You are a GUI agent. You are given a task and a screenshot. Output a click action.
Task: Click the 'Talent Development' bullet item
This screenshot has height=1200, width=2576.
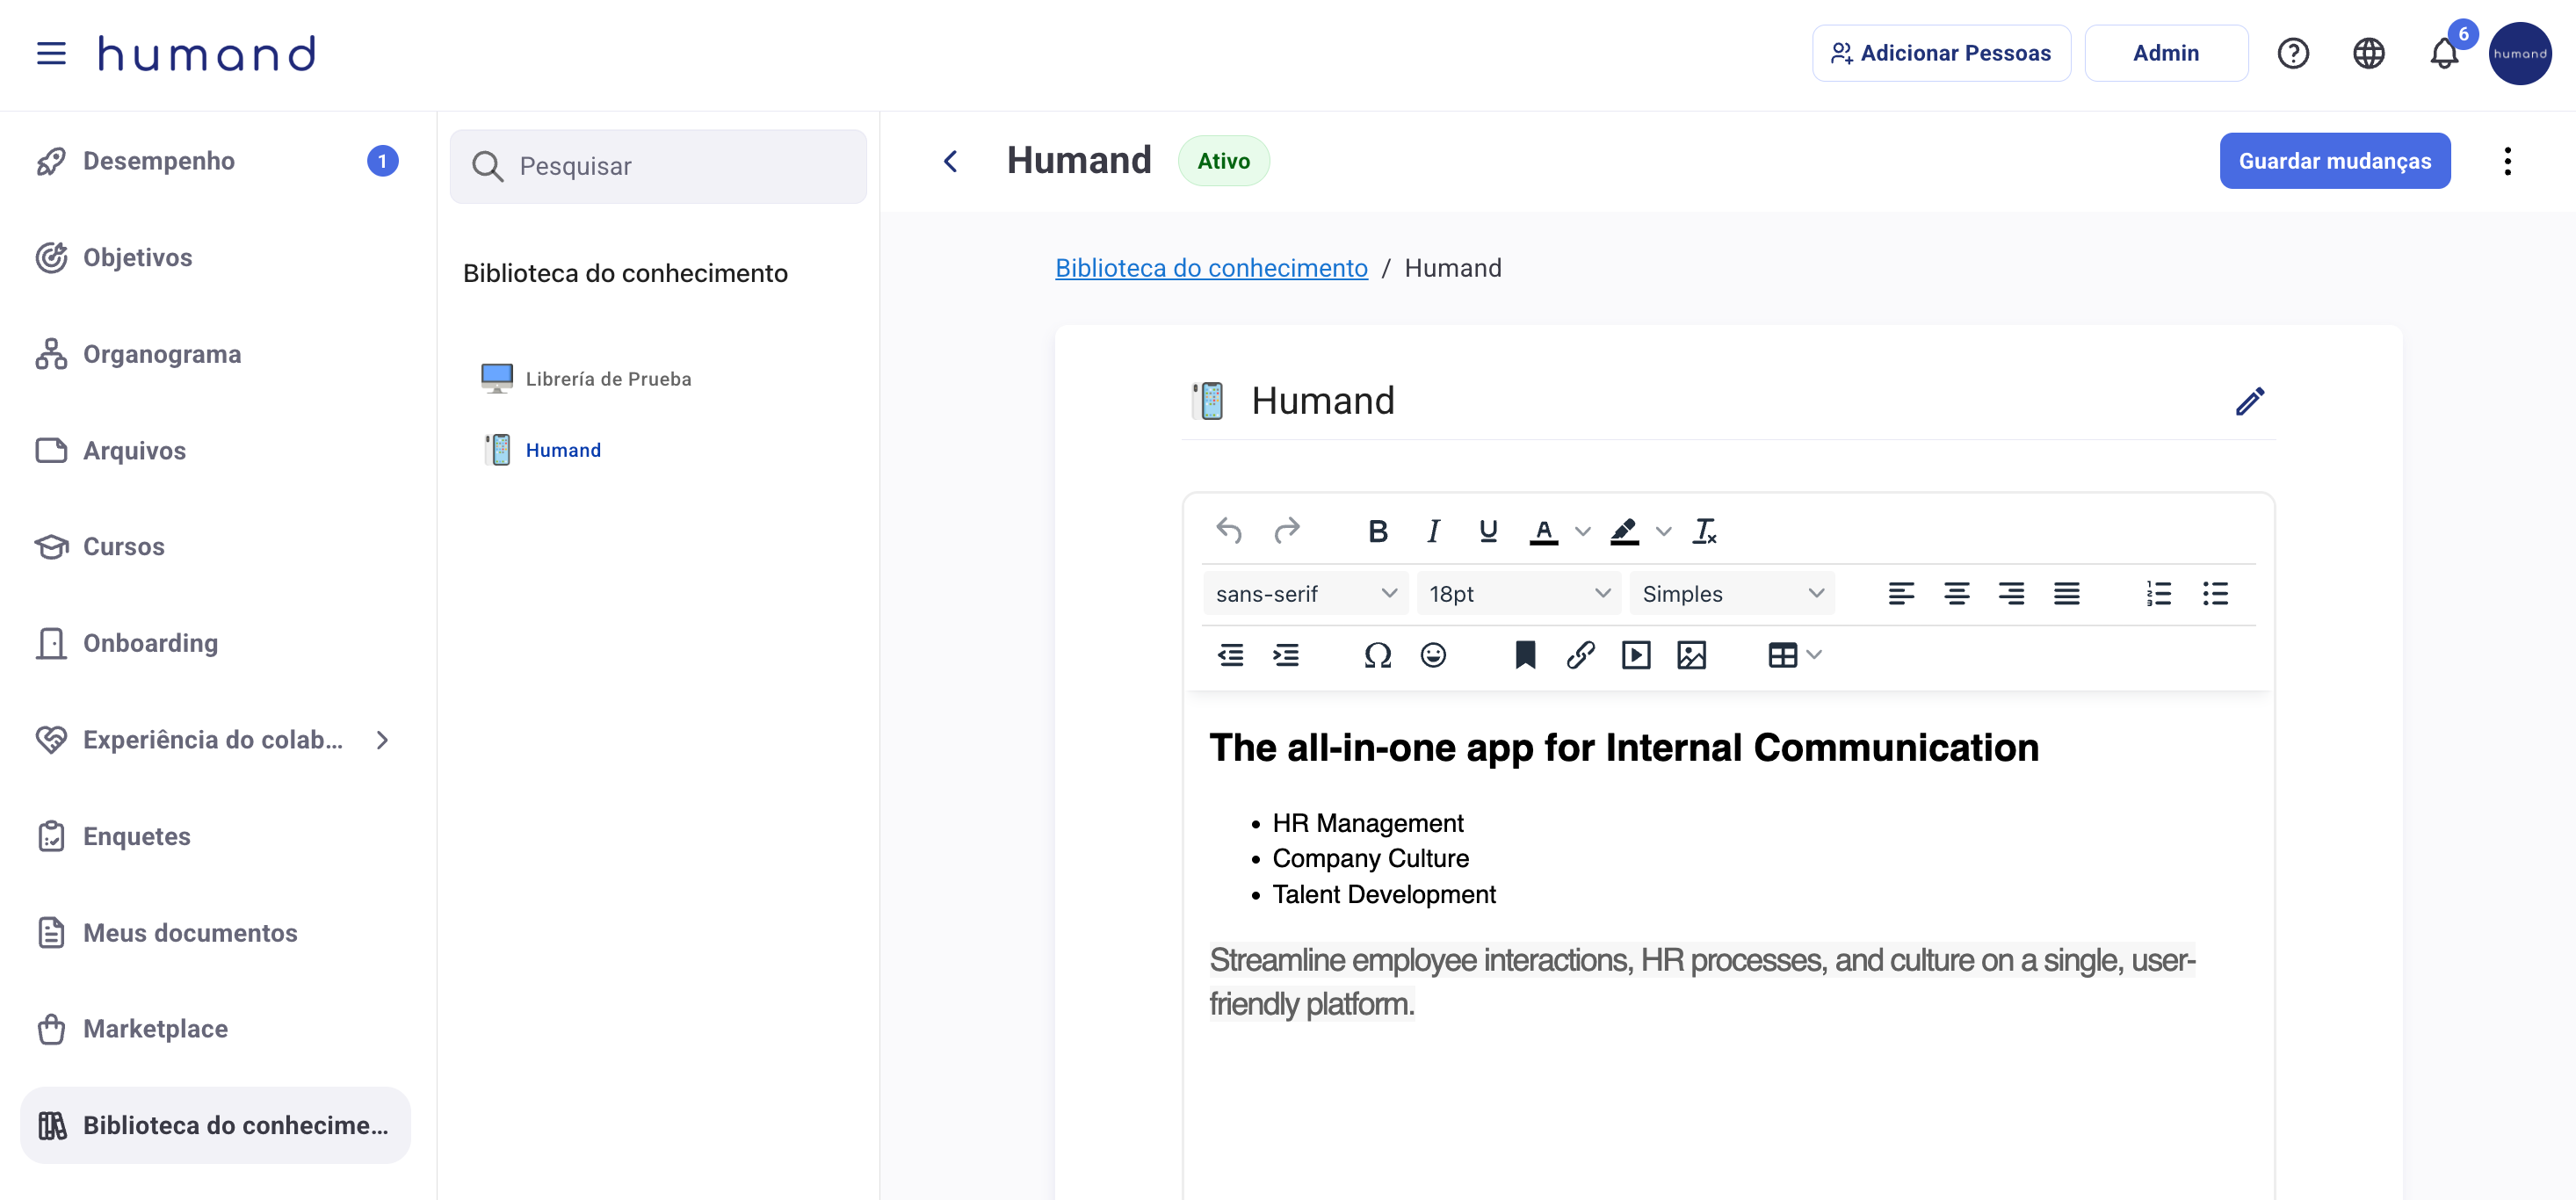1383,894
